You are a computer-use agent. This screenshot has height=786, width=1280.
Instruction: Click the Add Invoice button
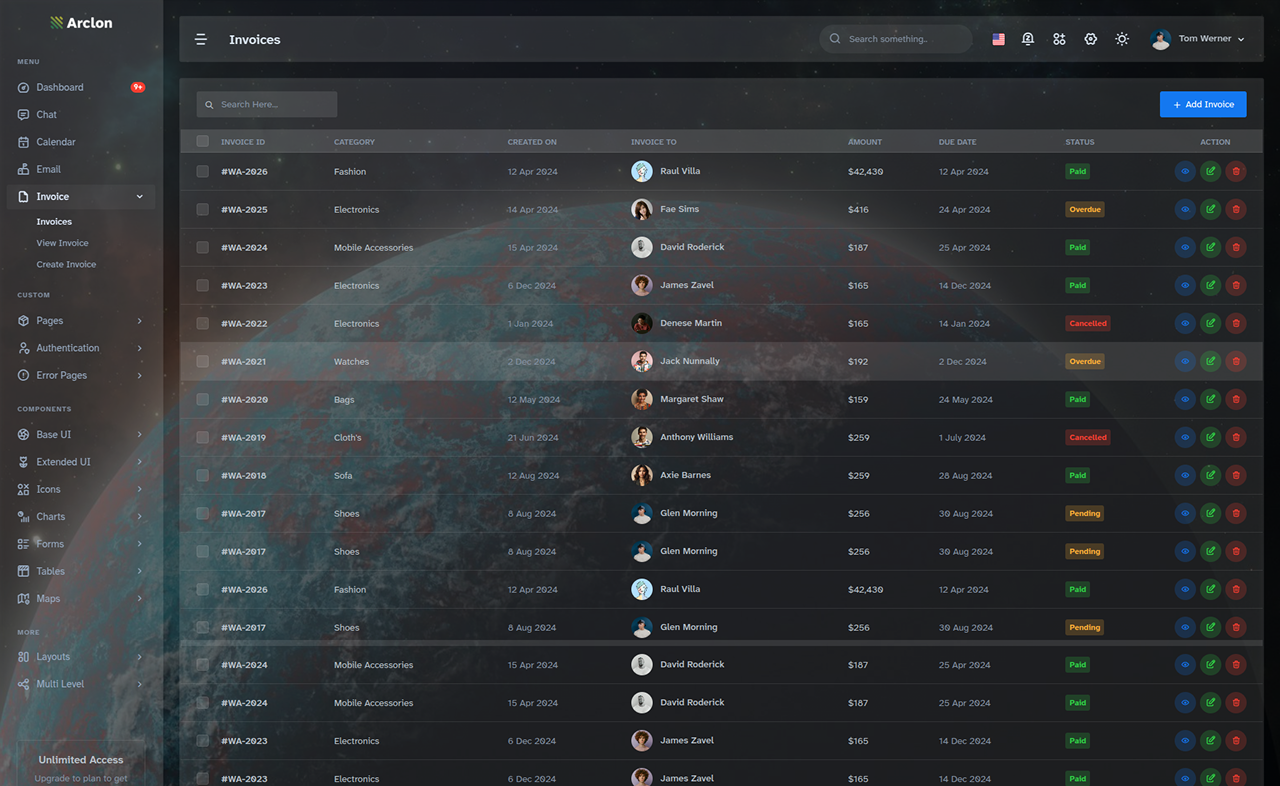pyautogui.click(x=1203, y=104)
